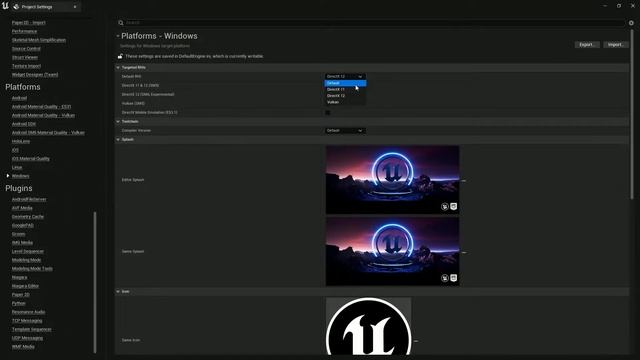Choose Default in the RHI list
Screen dimensions: 640x360
(345, 83)
